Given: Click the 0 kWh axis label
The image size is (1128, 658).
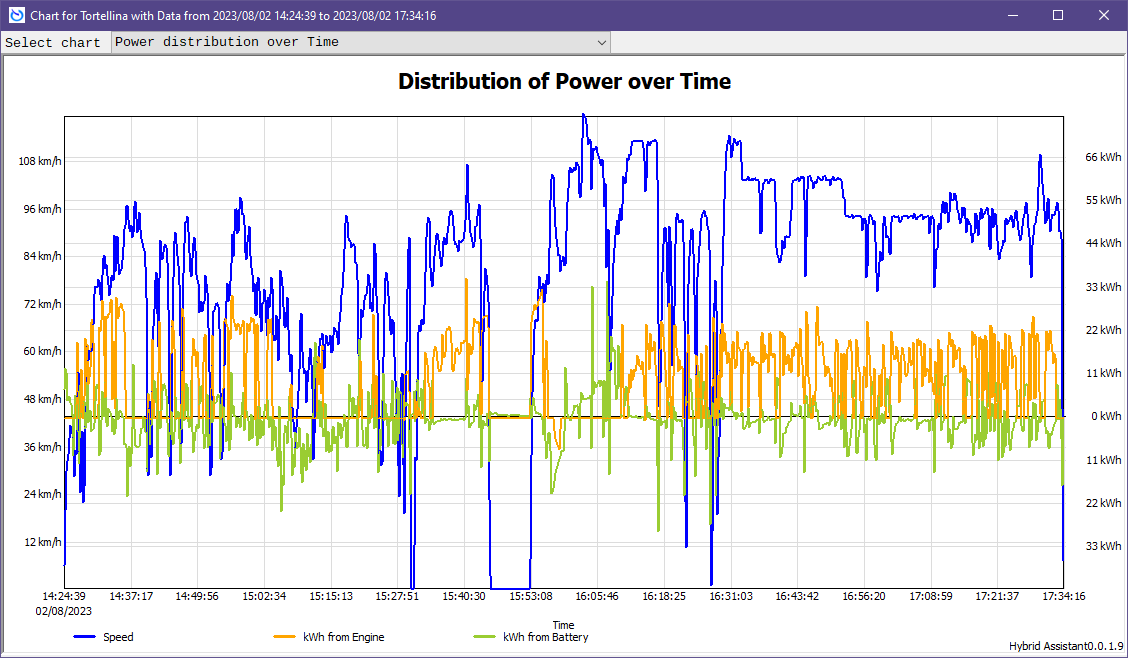Looking at the screenshot, I should [1106, 416].
